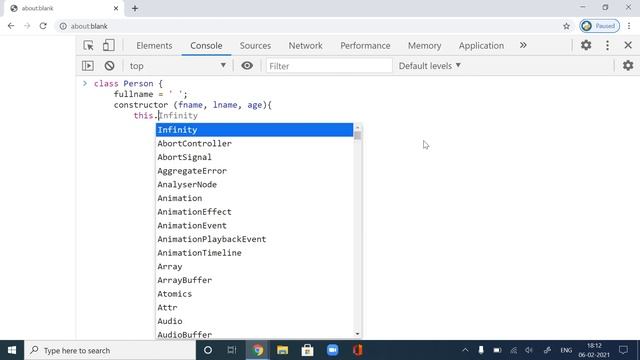Select the AnimationTimeline suggestion
Screen dimensions: 640x360
click(254, 253)
